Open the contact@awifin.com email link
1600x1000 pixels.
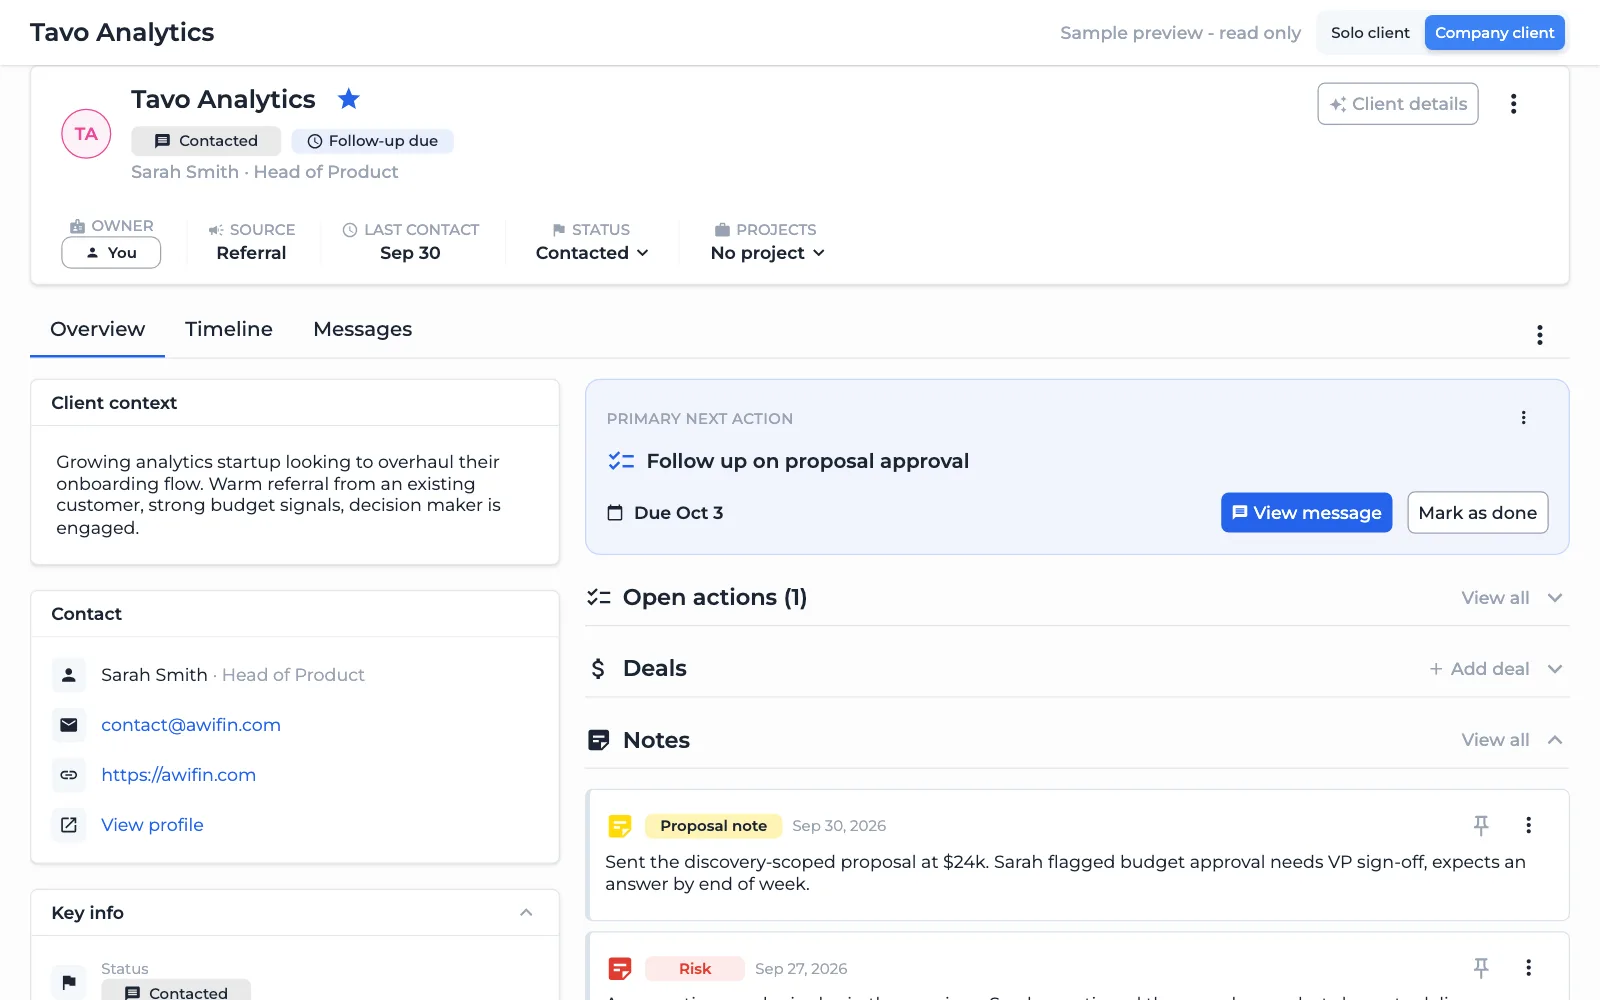coord(191,725)
